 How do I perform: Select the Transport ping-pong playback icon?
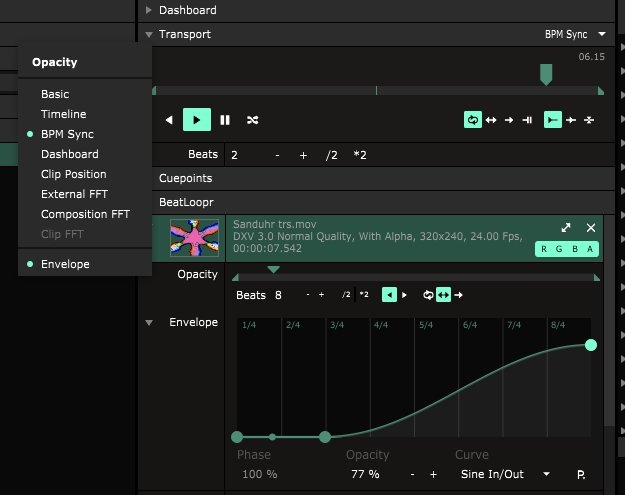pos(491,120)
